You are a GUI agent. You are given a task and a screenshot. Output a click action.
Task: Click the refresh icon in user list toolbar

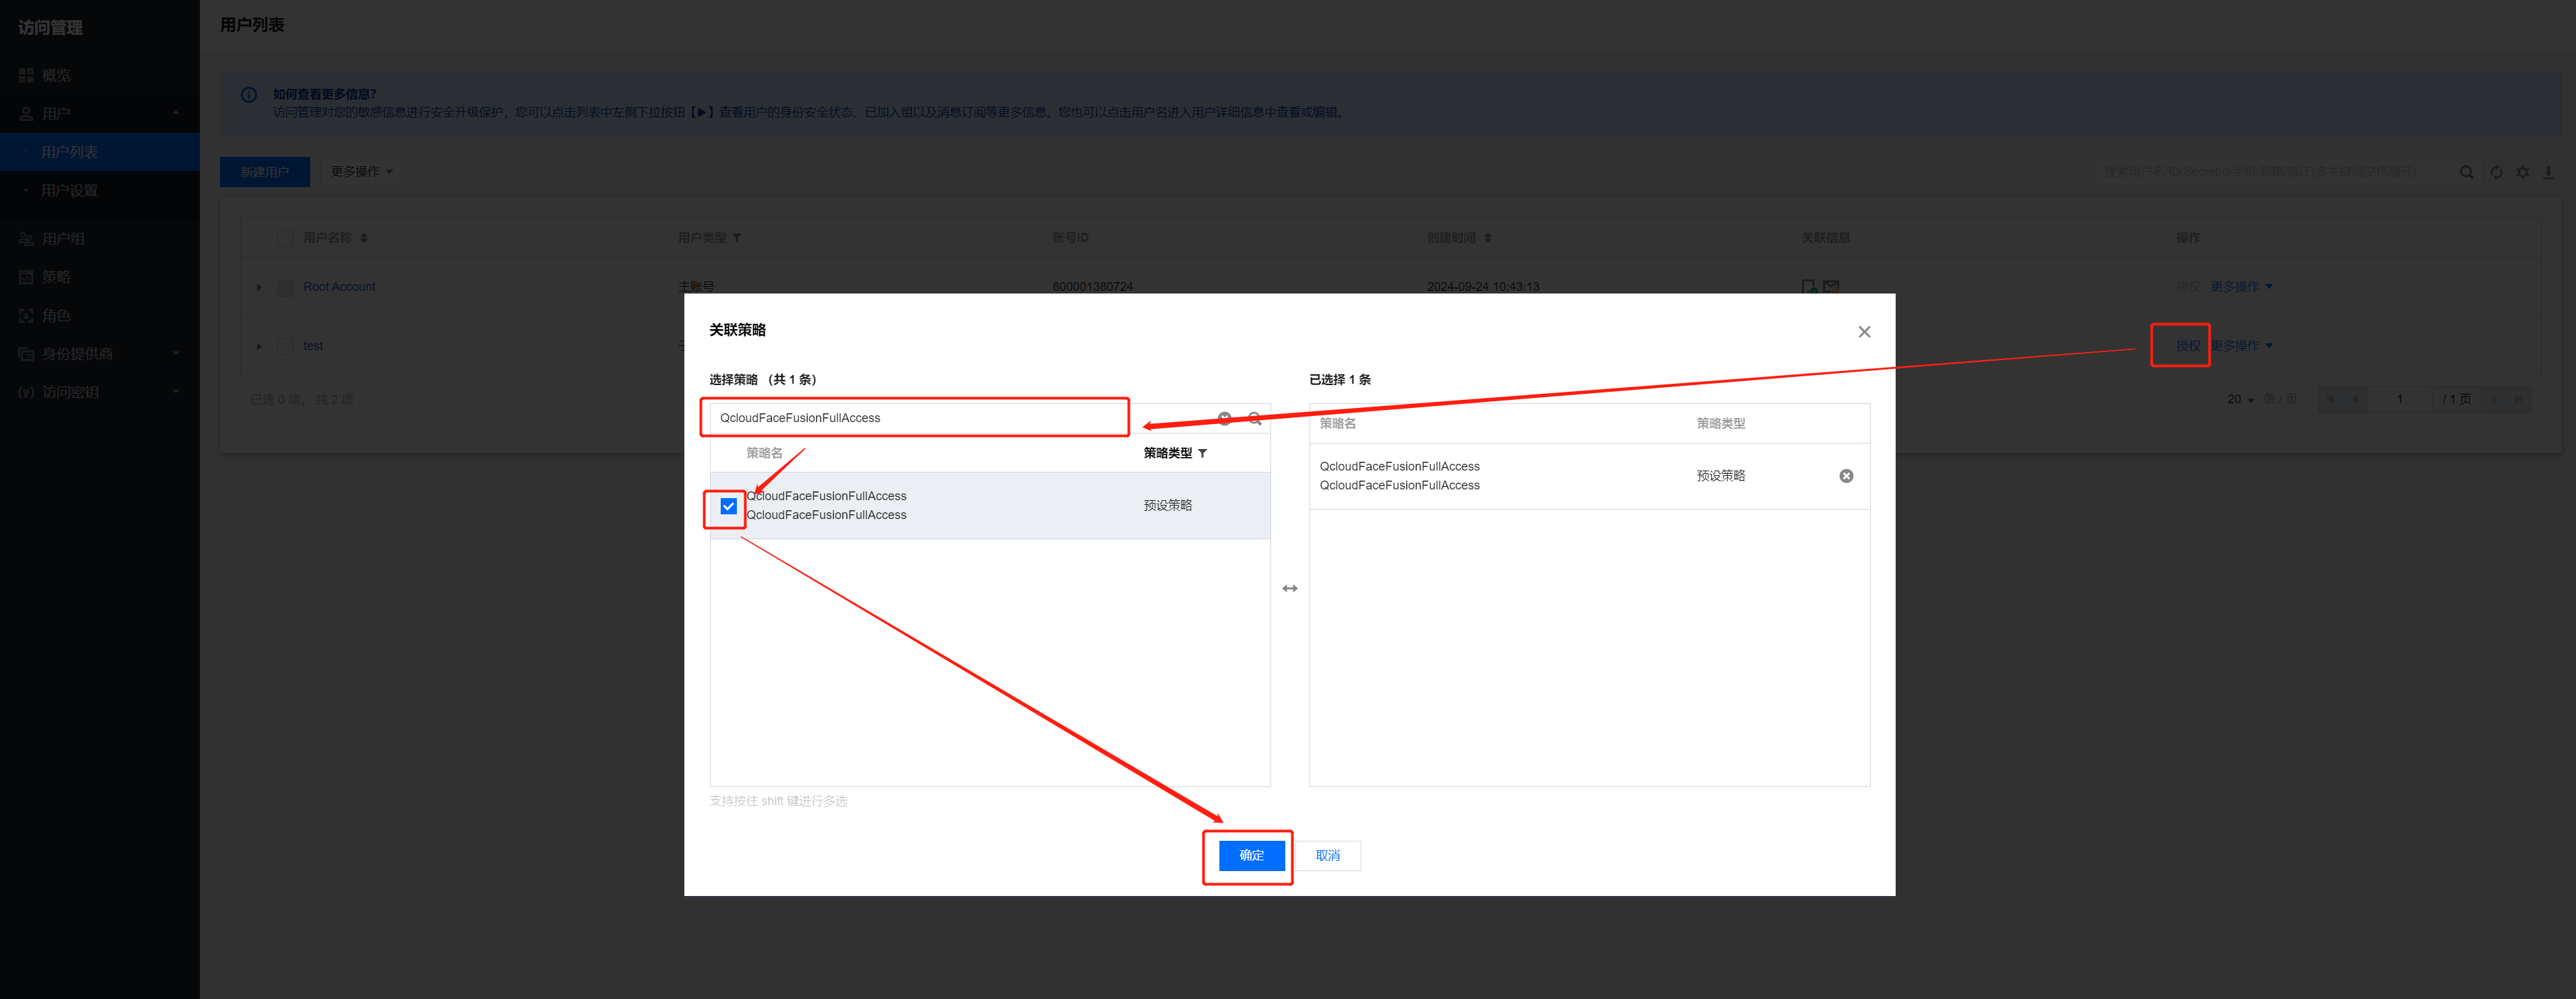pos(2496,172)
